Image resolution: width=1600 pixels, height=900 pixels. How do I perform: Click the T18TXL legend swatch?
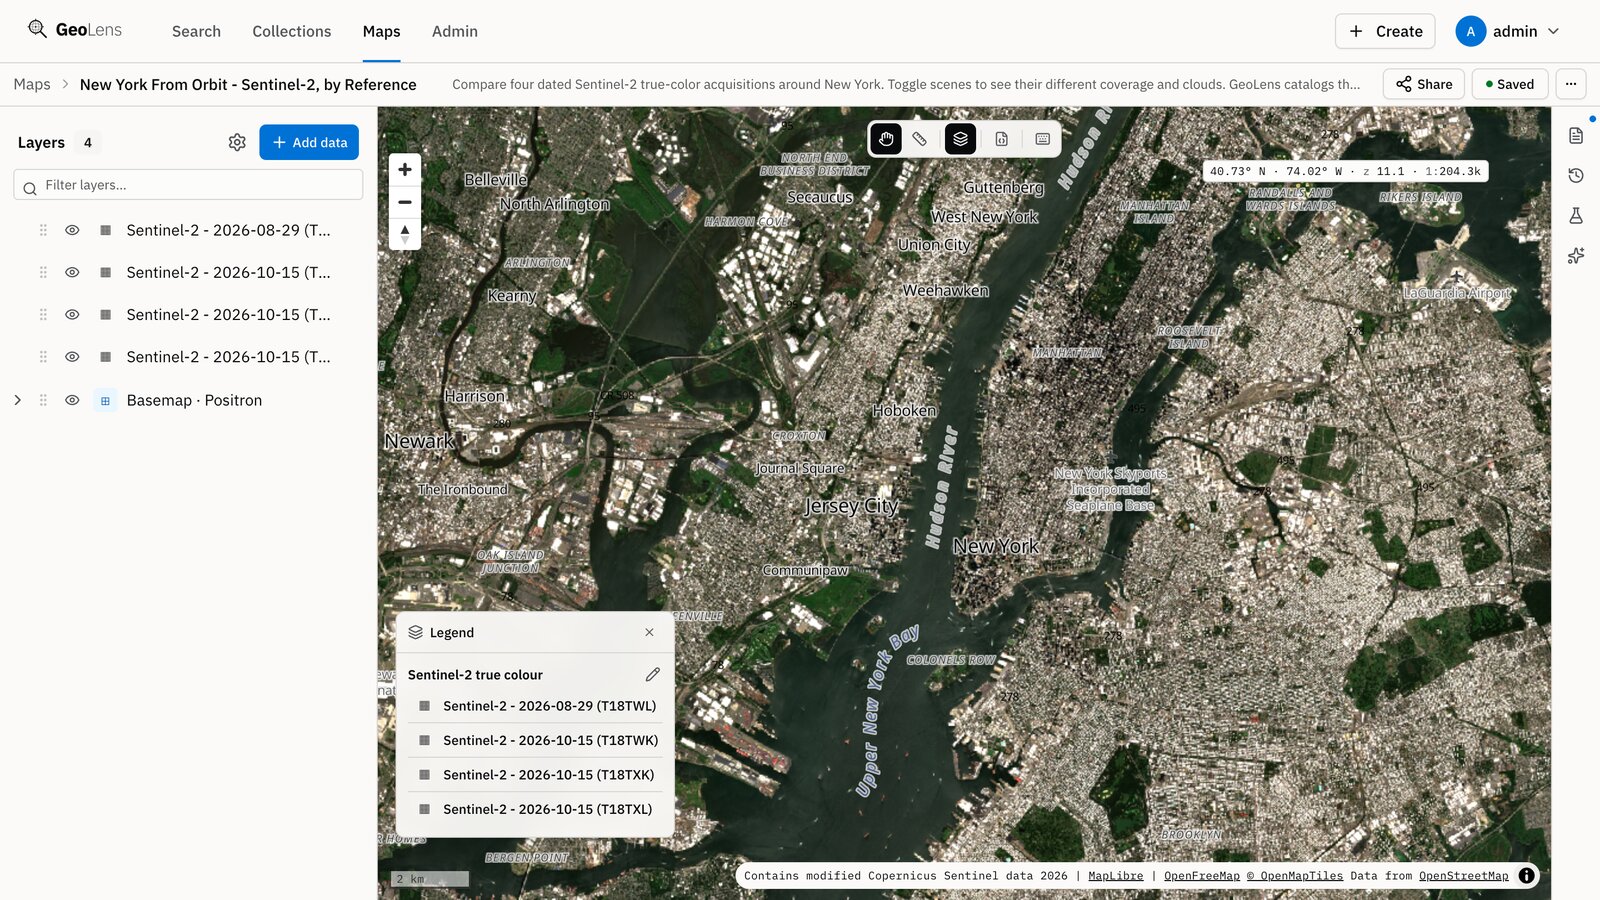(x=424, y=809)
